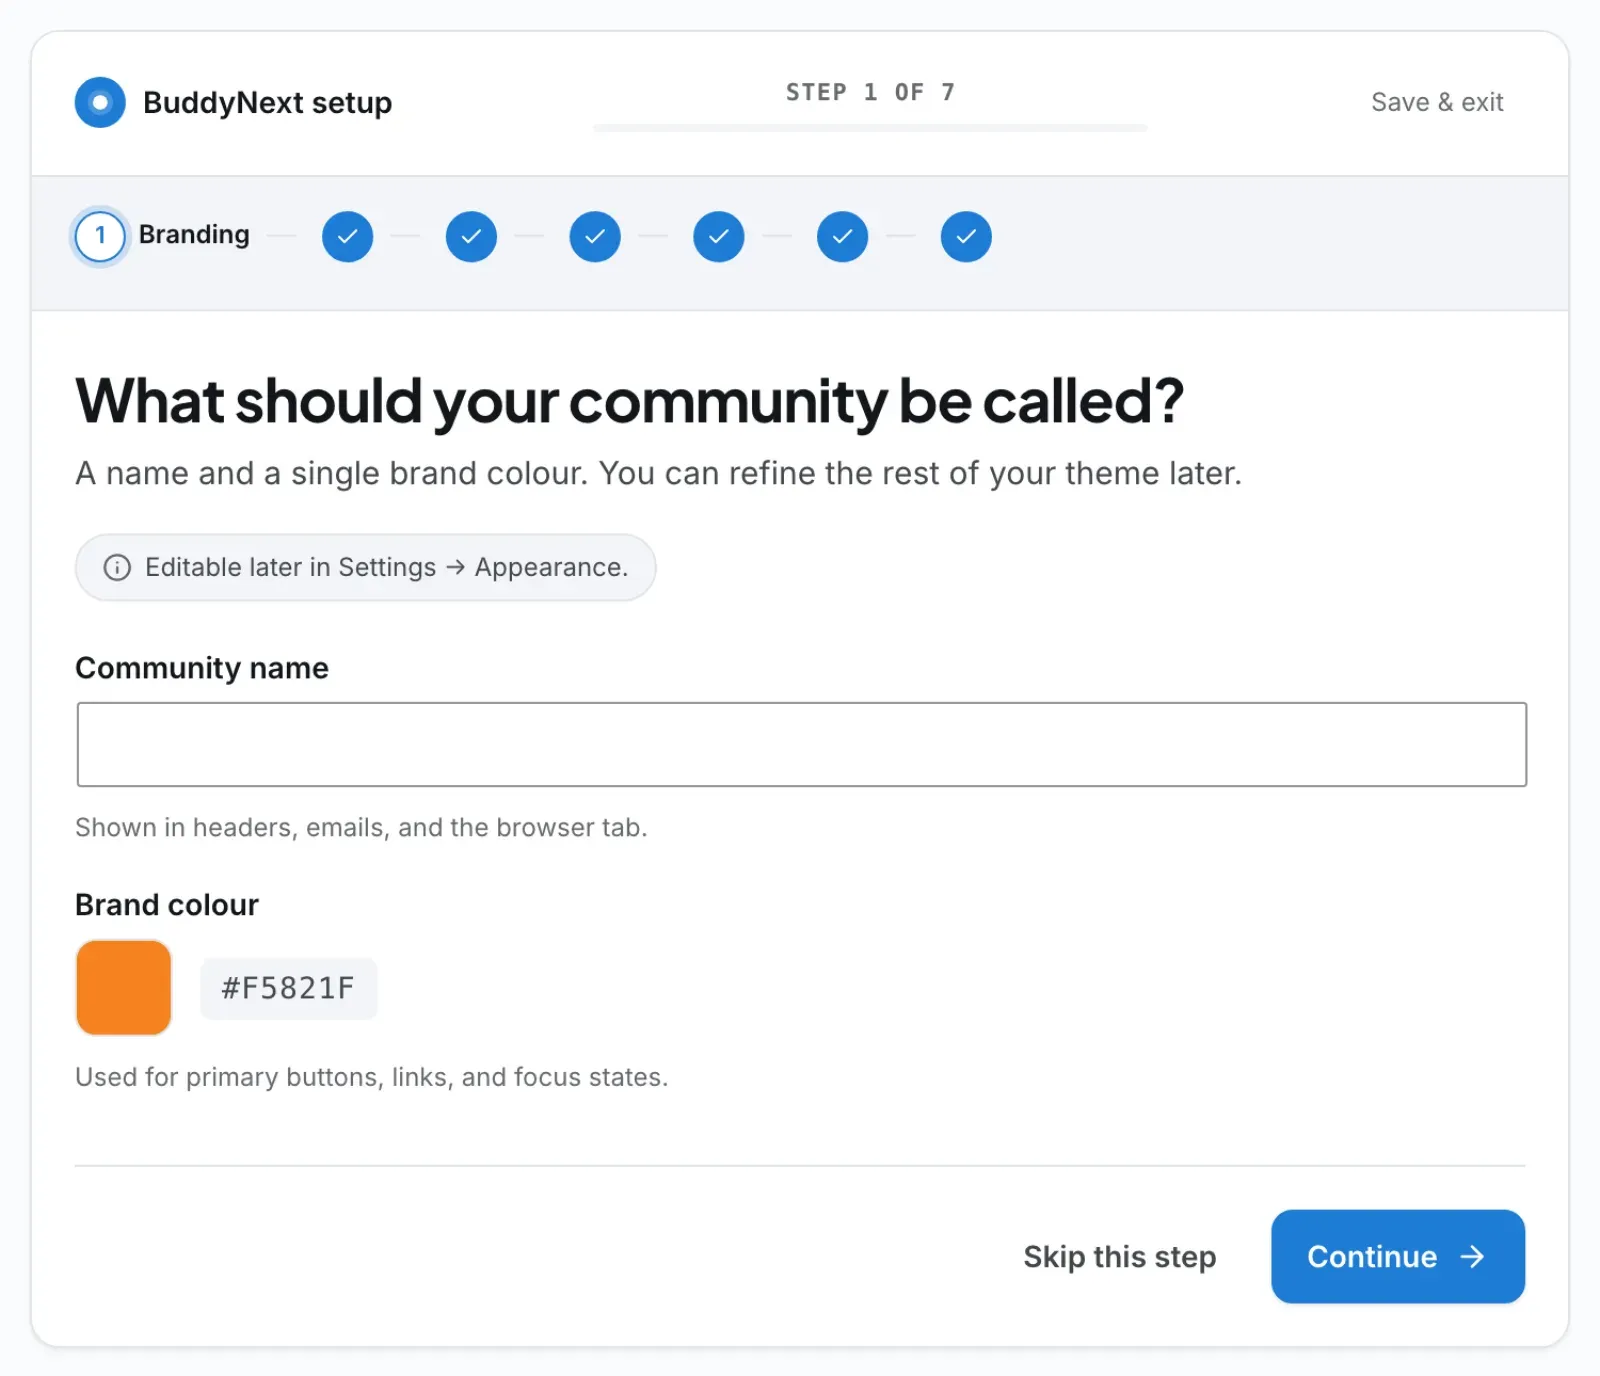Click the BuddyNext logo icon
Image resolution: width=1600 pixels, height=1376 pixels.
(100, 102)
